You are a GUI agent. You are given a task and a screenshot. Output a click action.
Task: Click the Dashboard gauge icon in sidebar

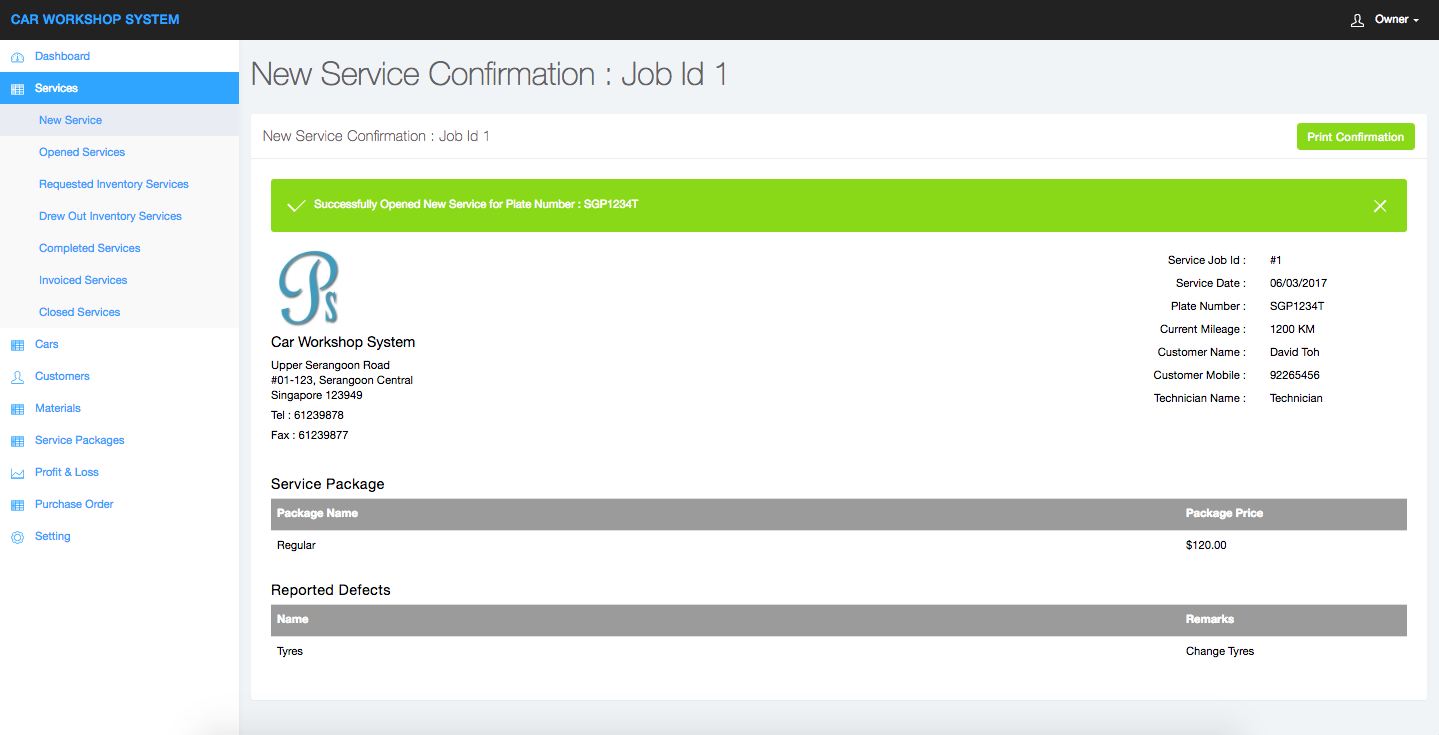17,57
